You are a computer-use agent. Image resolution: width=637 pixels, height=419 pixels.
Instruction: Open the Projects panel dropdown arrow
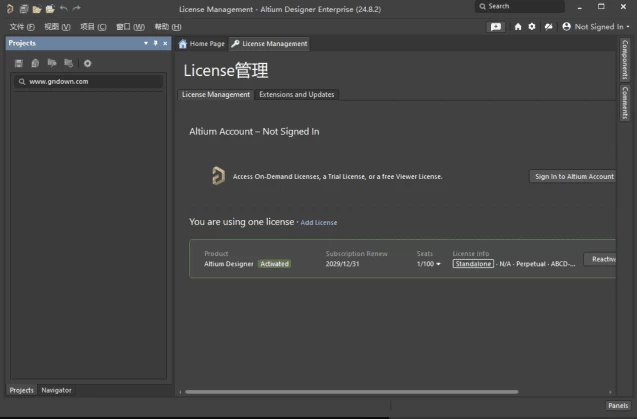pos(145,44)
